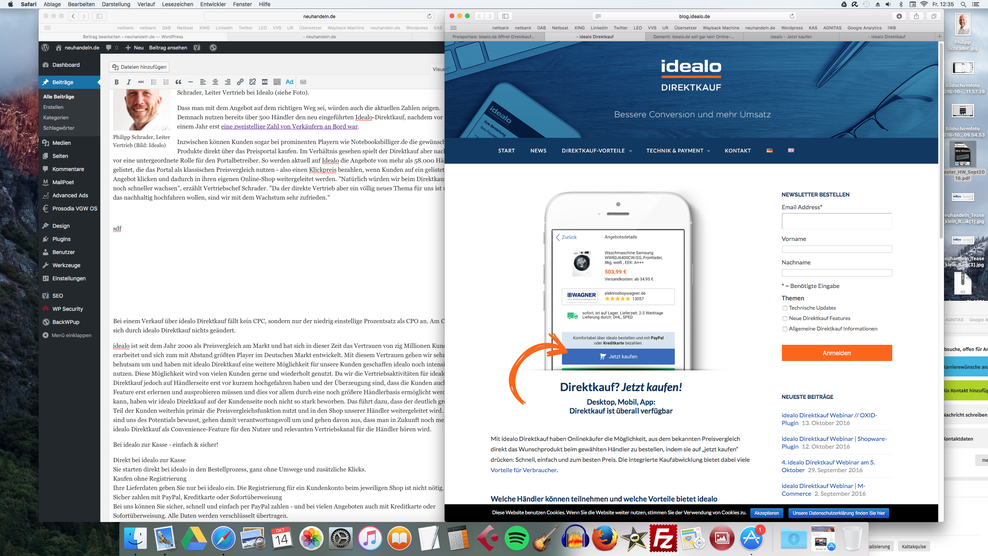
Task: Click the Vorname input field
Action: tap(837, 249)
